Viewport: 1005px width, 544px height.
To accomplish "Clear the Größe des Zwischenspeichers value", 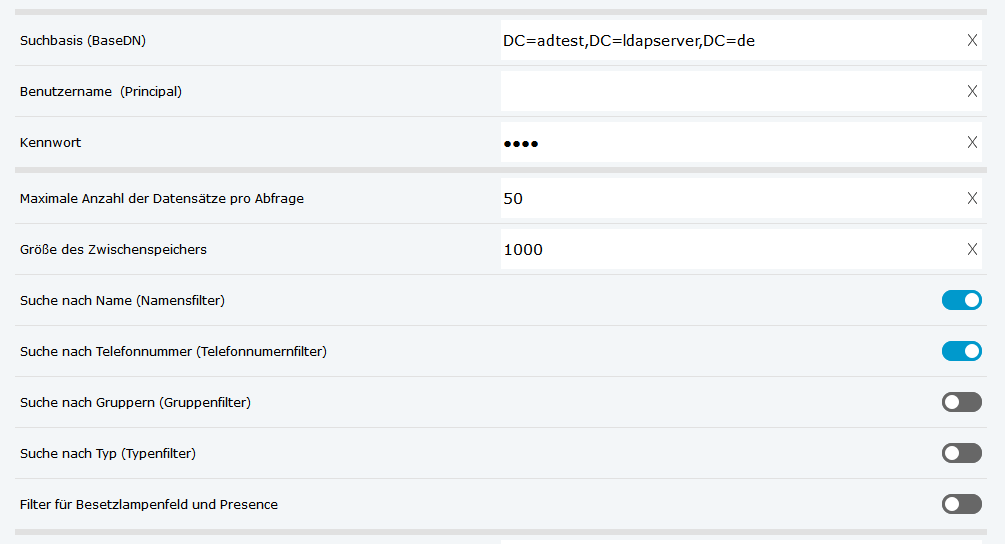I will [972, 249].
